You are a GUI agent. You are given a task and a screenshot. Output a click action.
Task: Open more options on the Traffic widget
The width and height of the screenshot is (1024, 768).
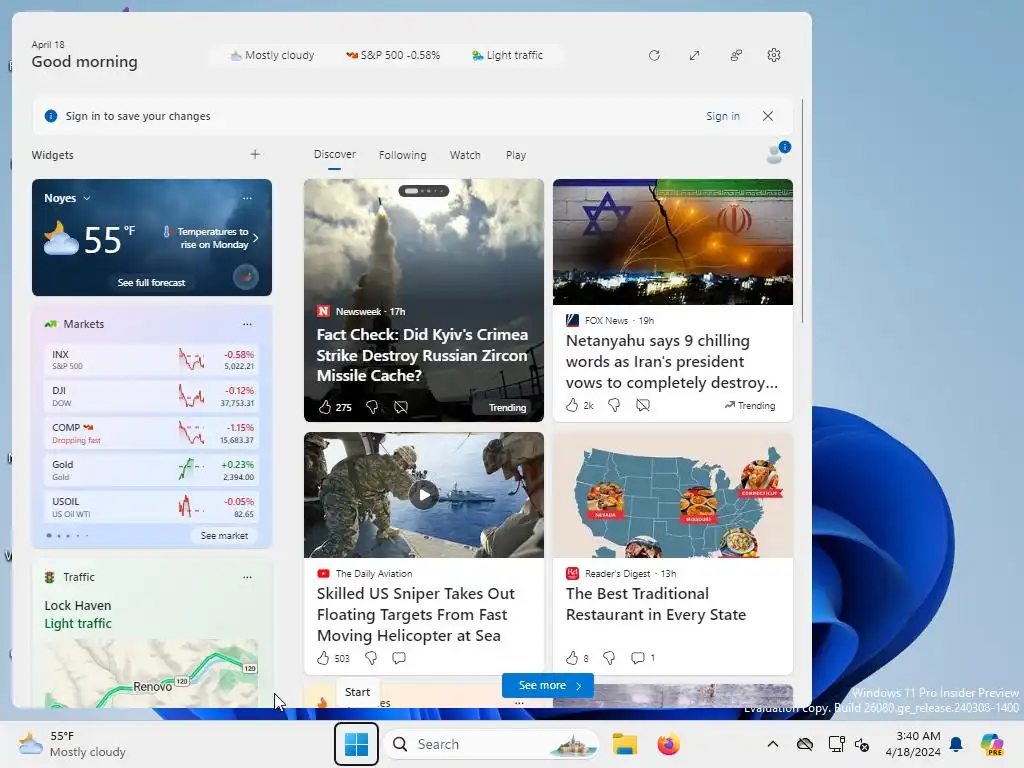[x=247, y=577]
